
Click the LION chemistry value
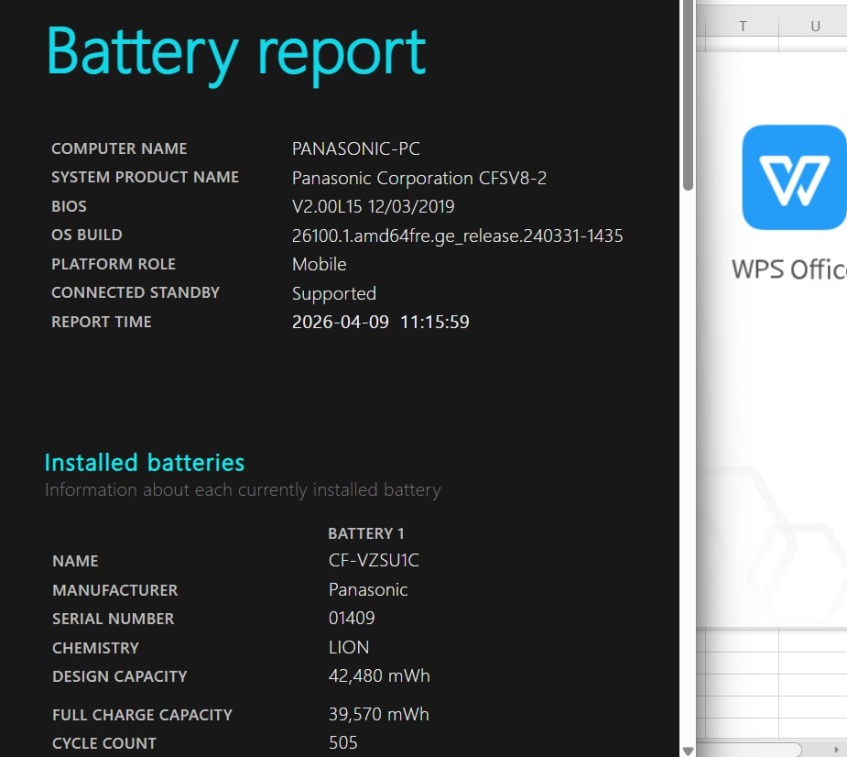pos(348,647)
